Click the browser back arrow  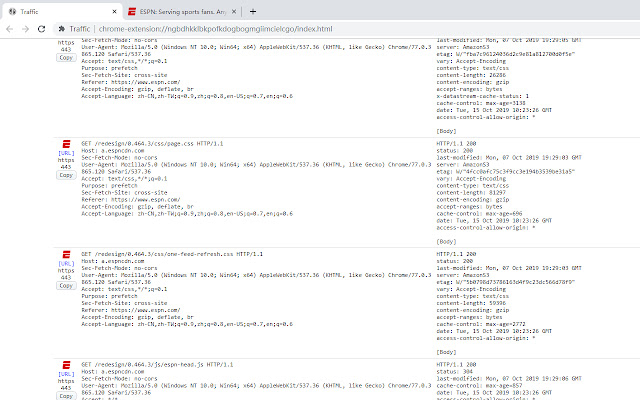coord(11,30)
